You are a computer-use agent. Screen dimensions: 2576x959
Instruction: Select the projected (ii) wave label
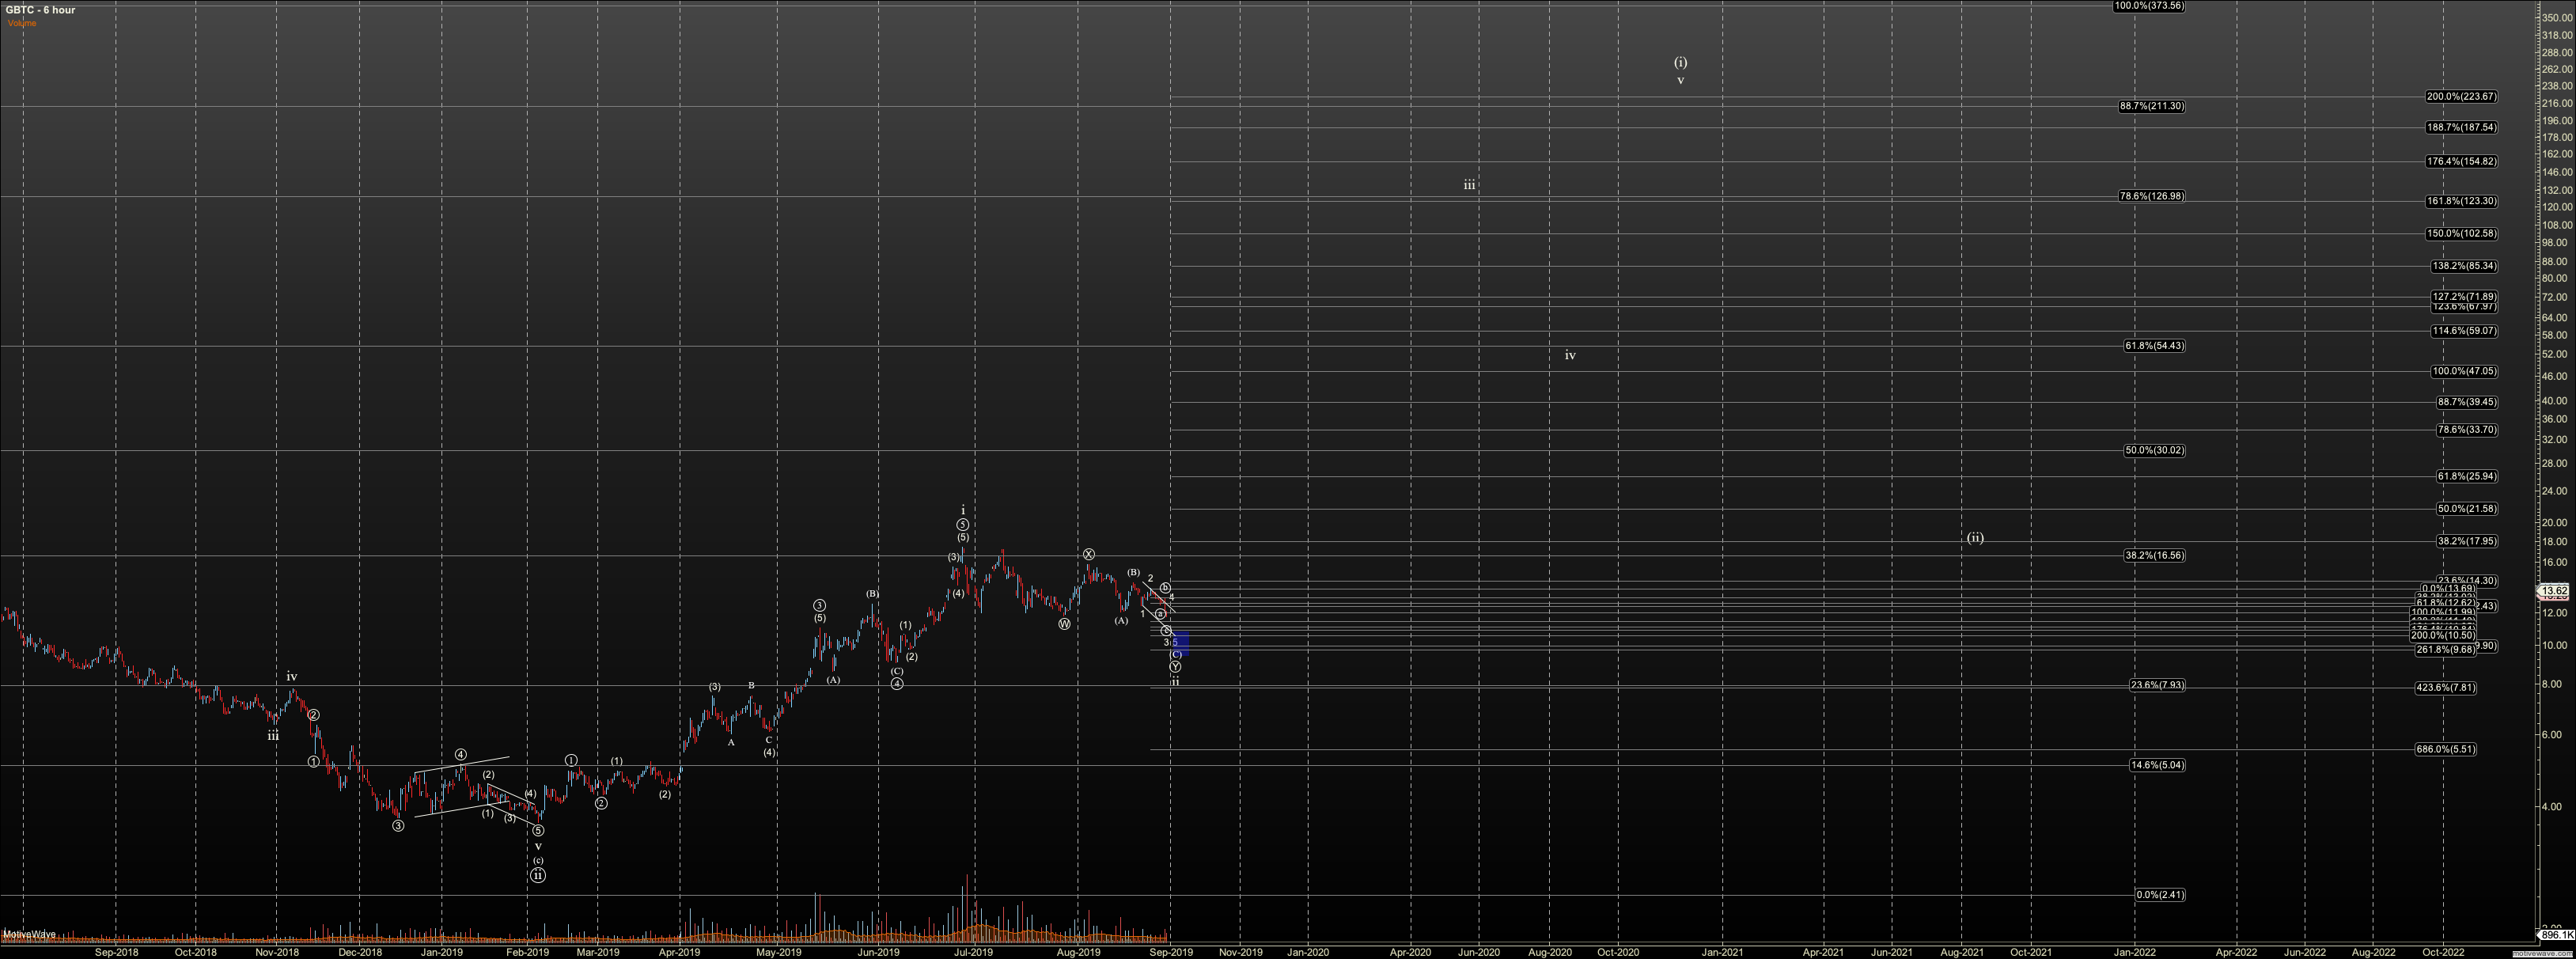[x=1975, y=538]
